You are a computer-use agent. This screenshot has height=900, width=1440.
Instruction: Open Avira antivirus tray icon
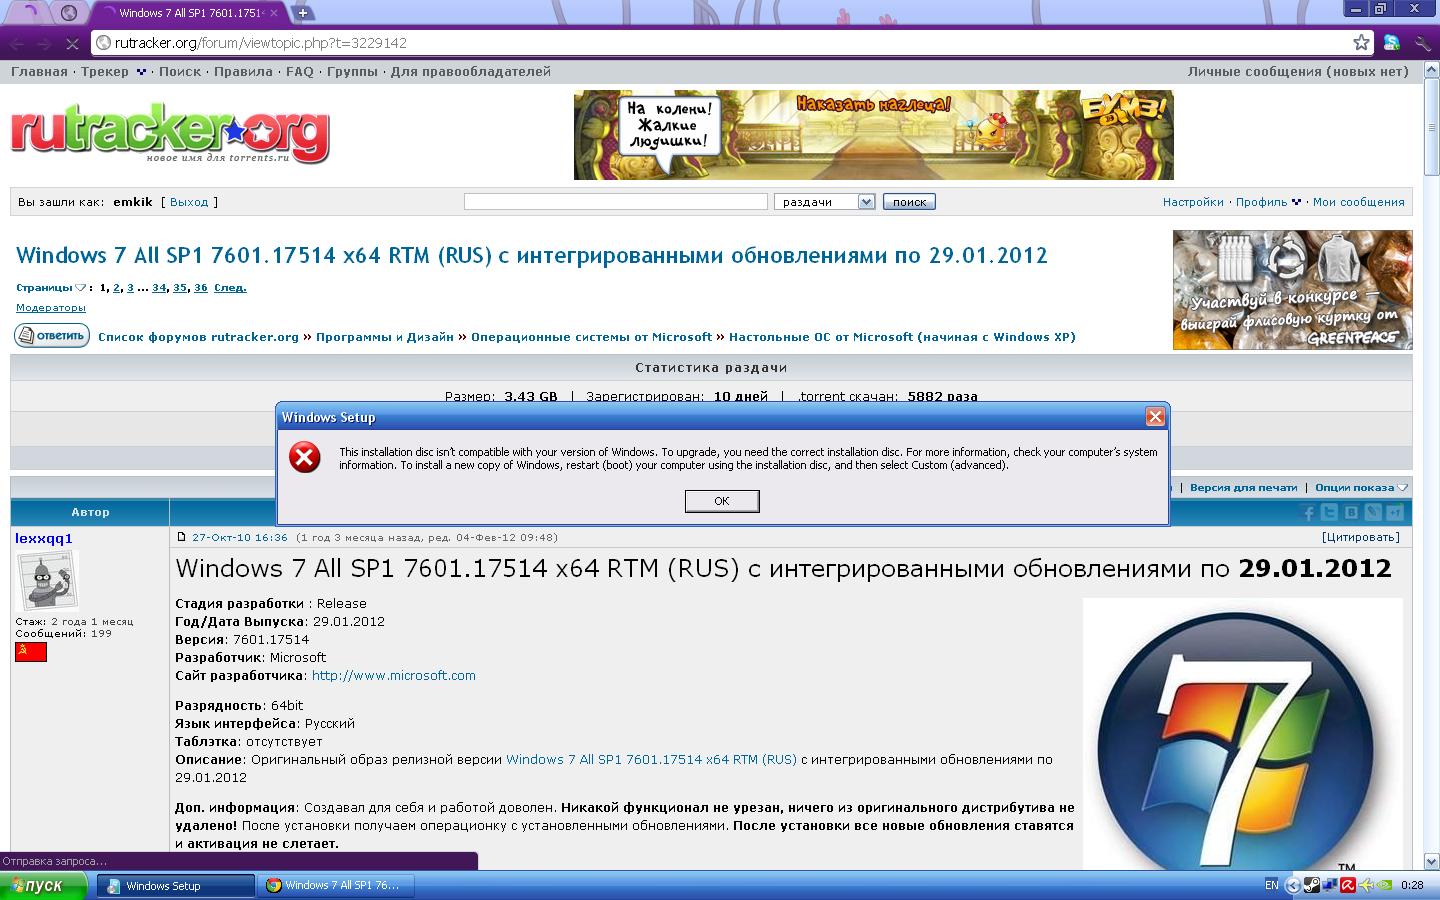tap(1348, 885)
